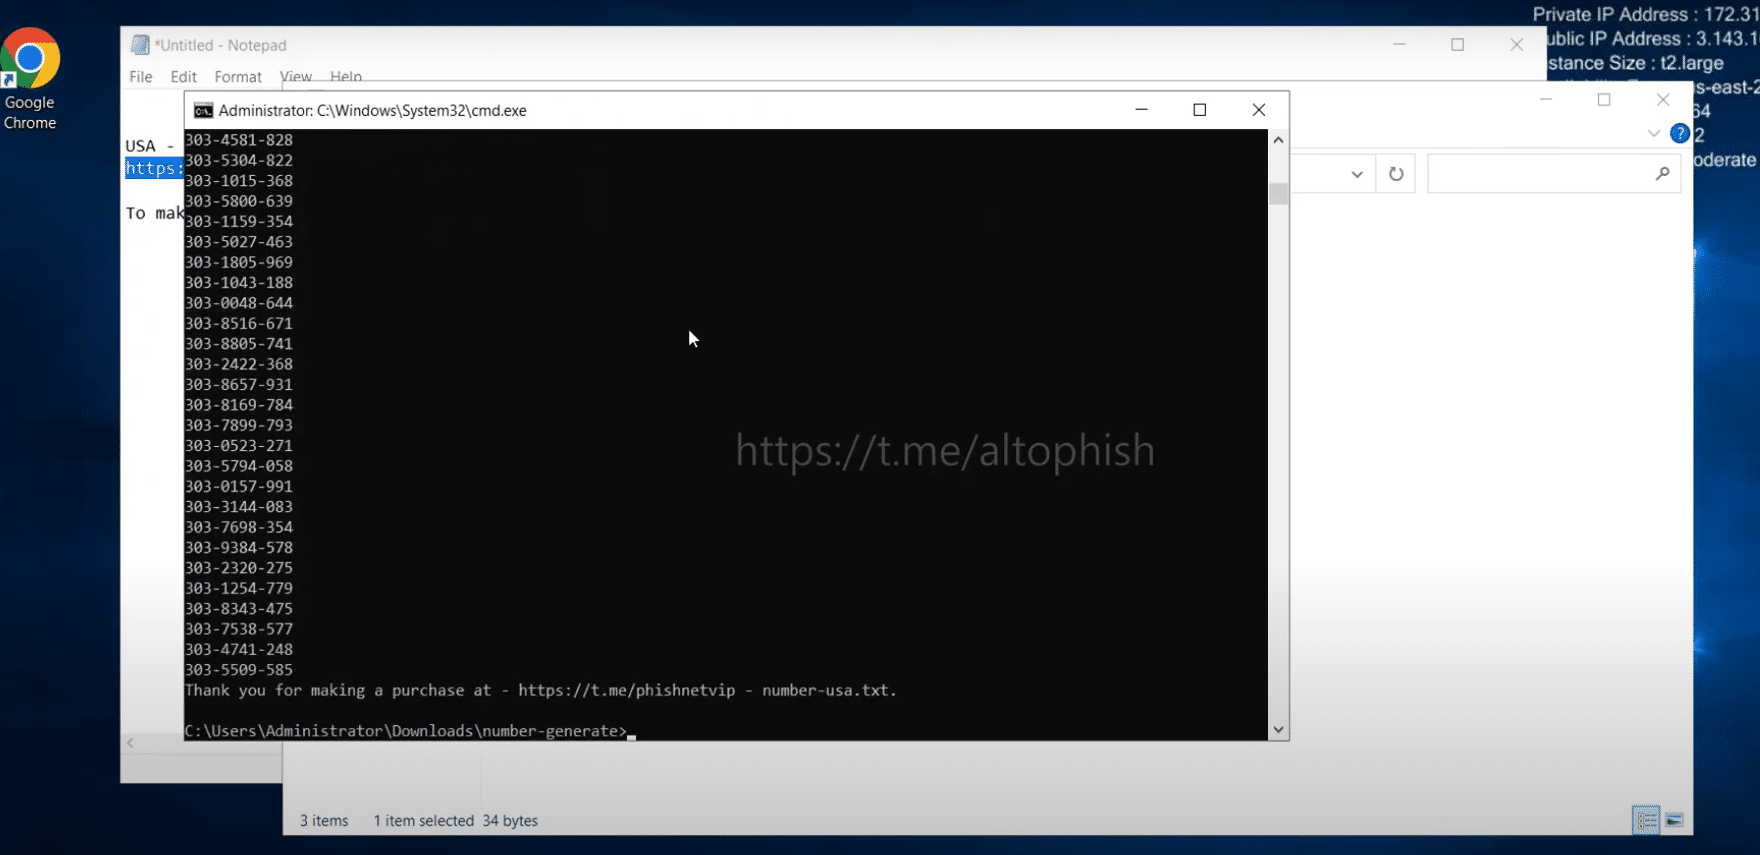Image resolution: width=1760 pixels, height=855 pixels.
Task: Open Notepad Edit menu
Action: [x=183, y=77]
